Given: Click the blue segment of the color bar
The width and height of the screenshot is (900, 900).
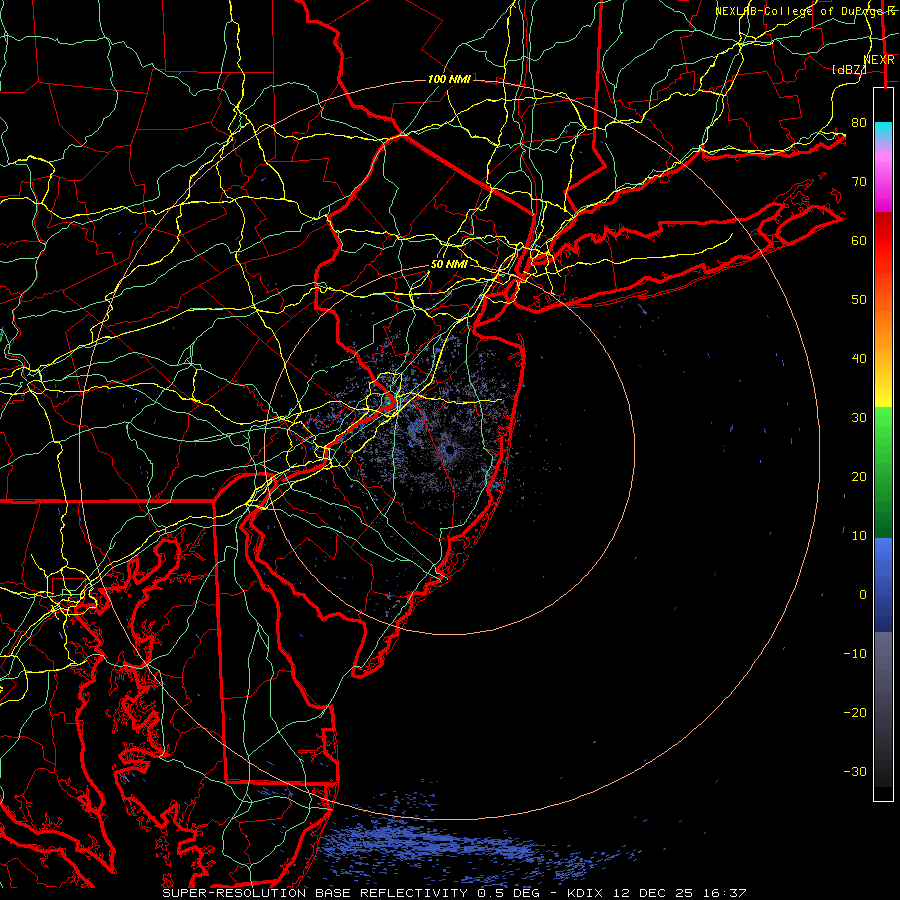Looking at the screenshot, I should tap(883, 584).
